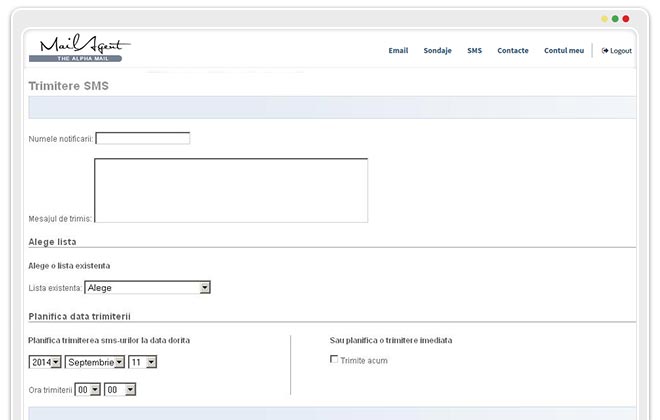Click inside the Mesajul de trimis textarea
The image size is (660, 420).
click(230, 190)
